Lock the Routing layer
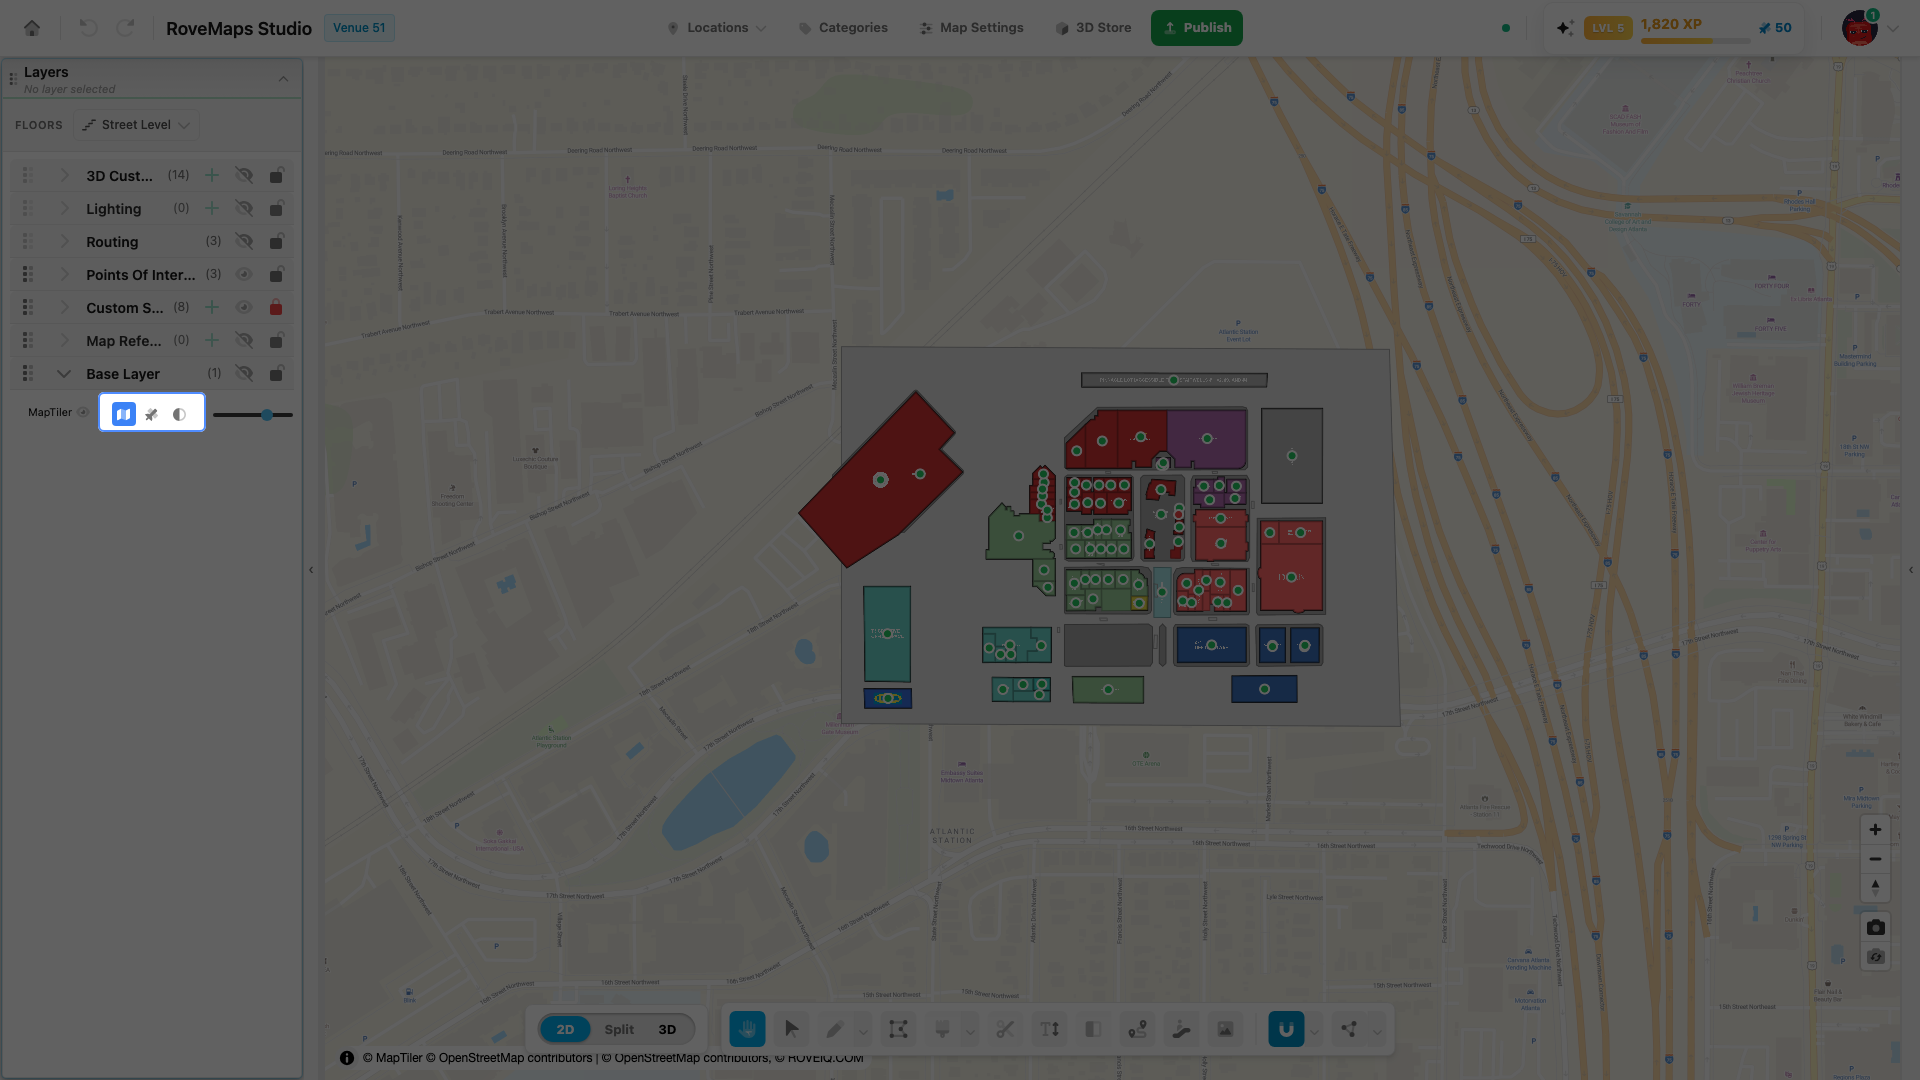This screenshot has width=1920, height=1080. [276, 242]
